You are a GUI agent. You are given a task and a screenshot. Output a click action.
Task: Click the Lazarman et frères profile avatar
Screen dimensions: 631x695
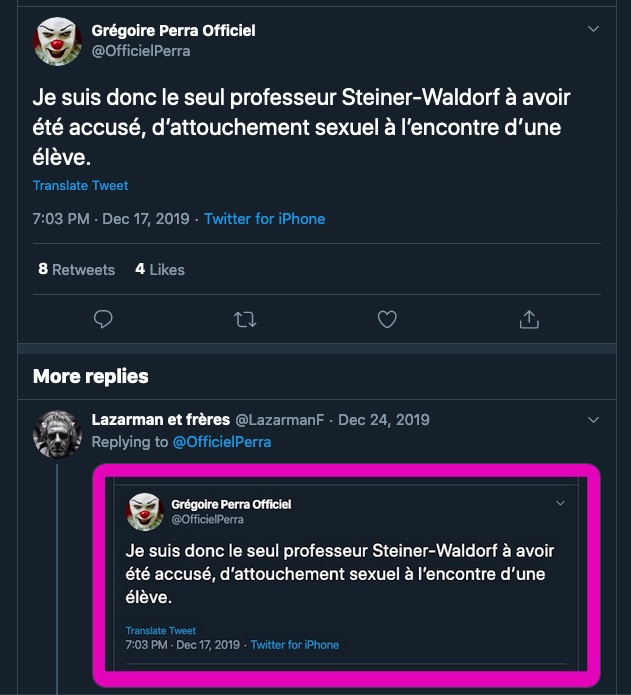click(x=57, y=433)
